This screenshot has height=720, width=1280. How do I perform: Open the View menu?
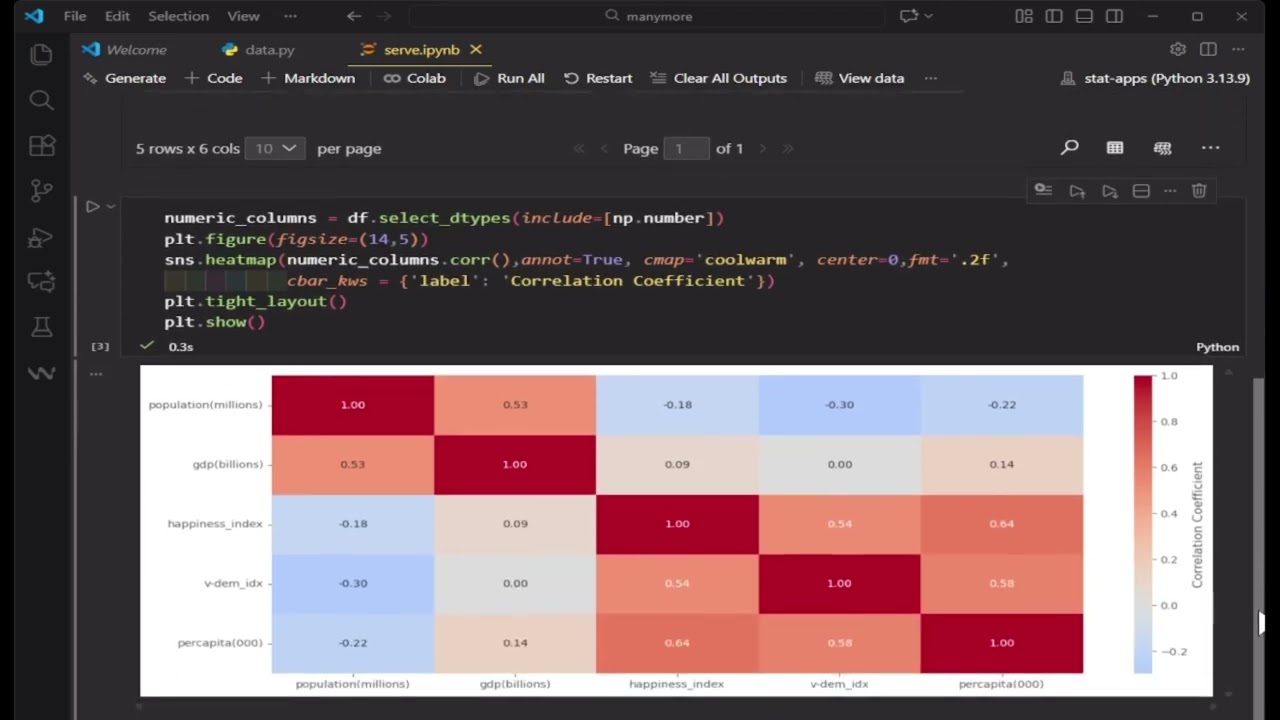coord(243,16)
